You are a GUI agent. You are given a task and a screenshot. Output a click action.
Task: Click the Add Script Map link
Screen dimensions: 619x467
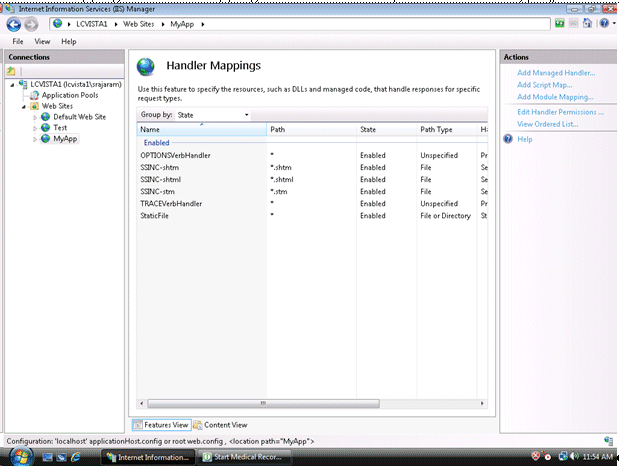click(544, 85)
